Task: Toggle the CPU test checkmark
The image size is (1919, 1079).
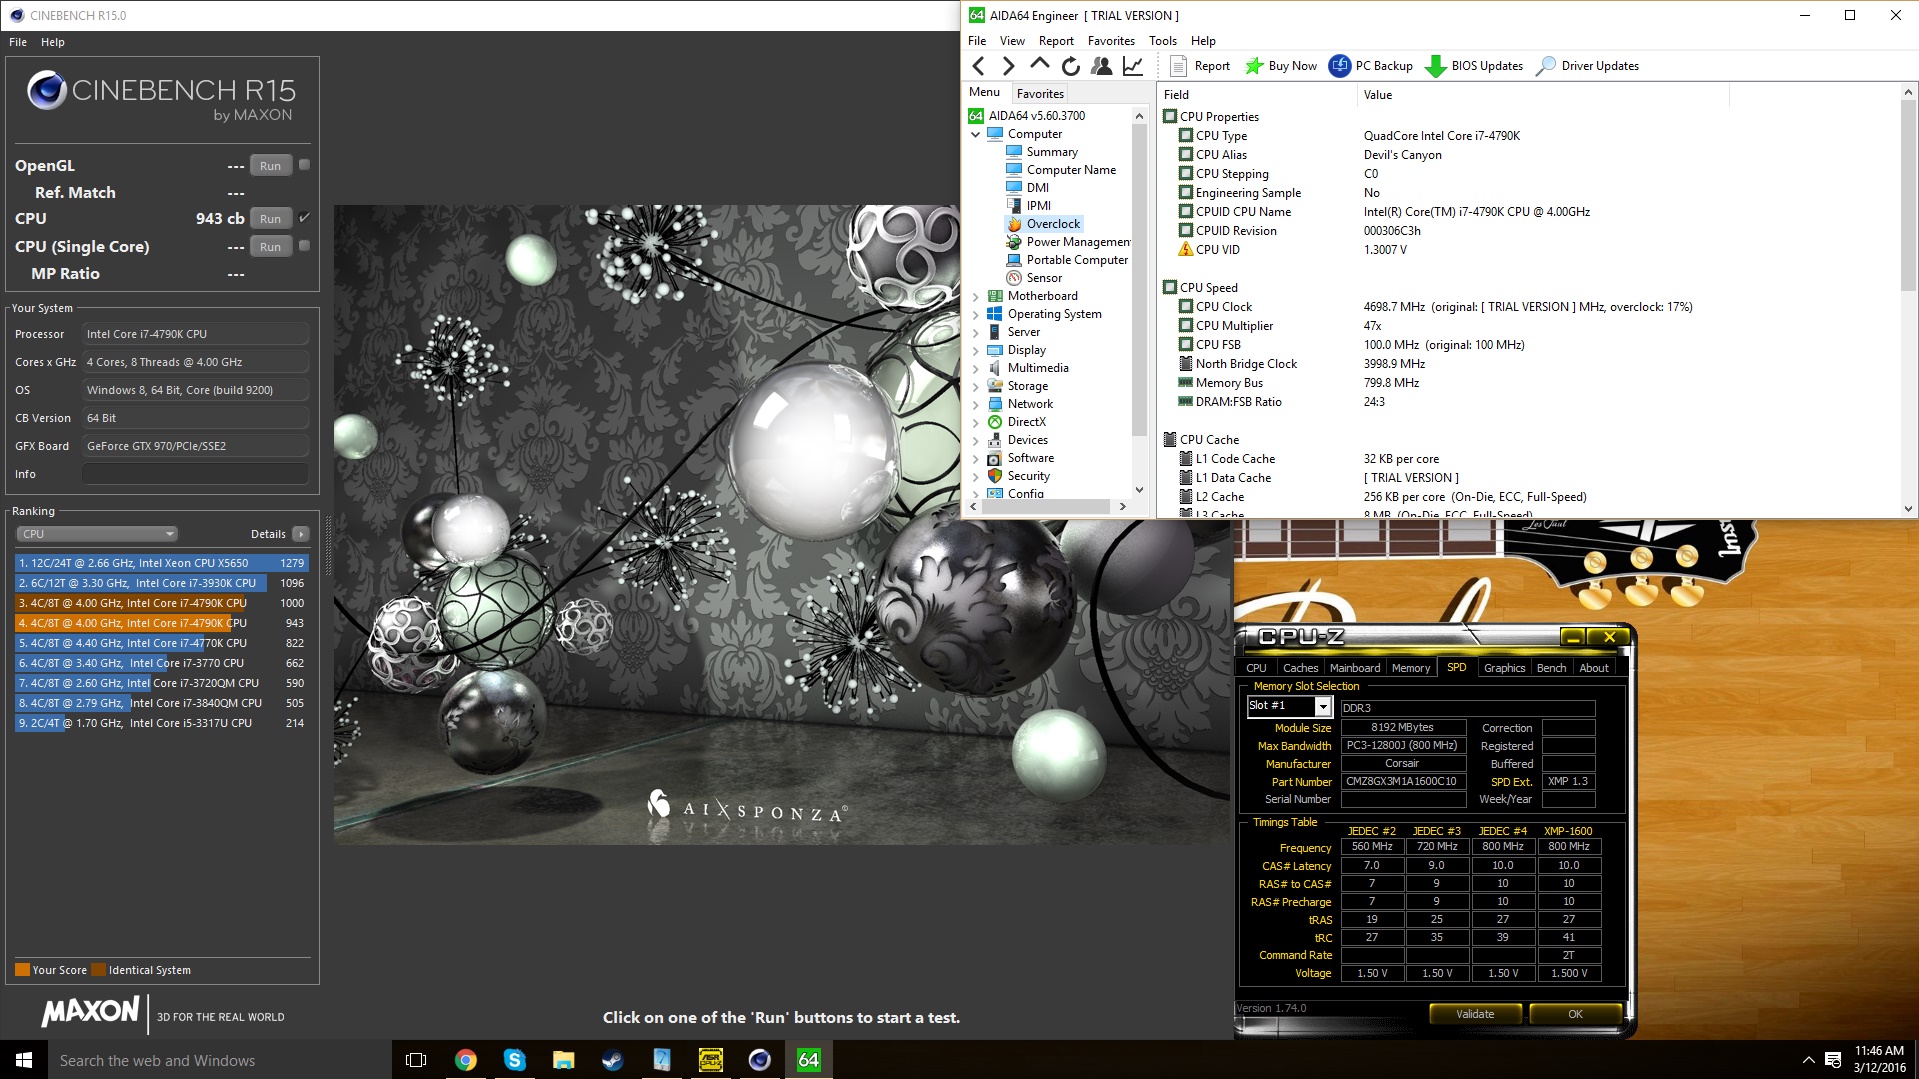Action: point(304,217)
